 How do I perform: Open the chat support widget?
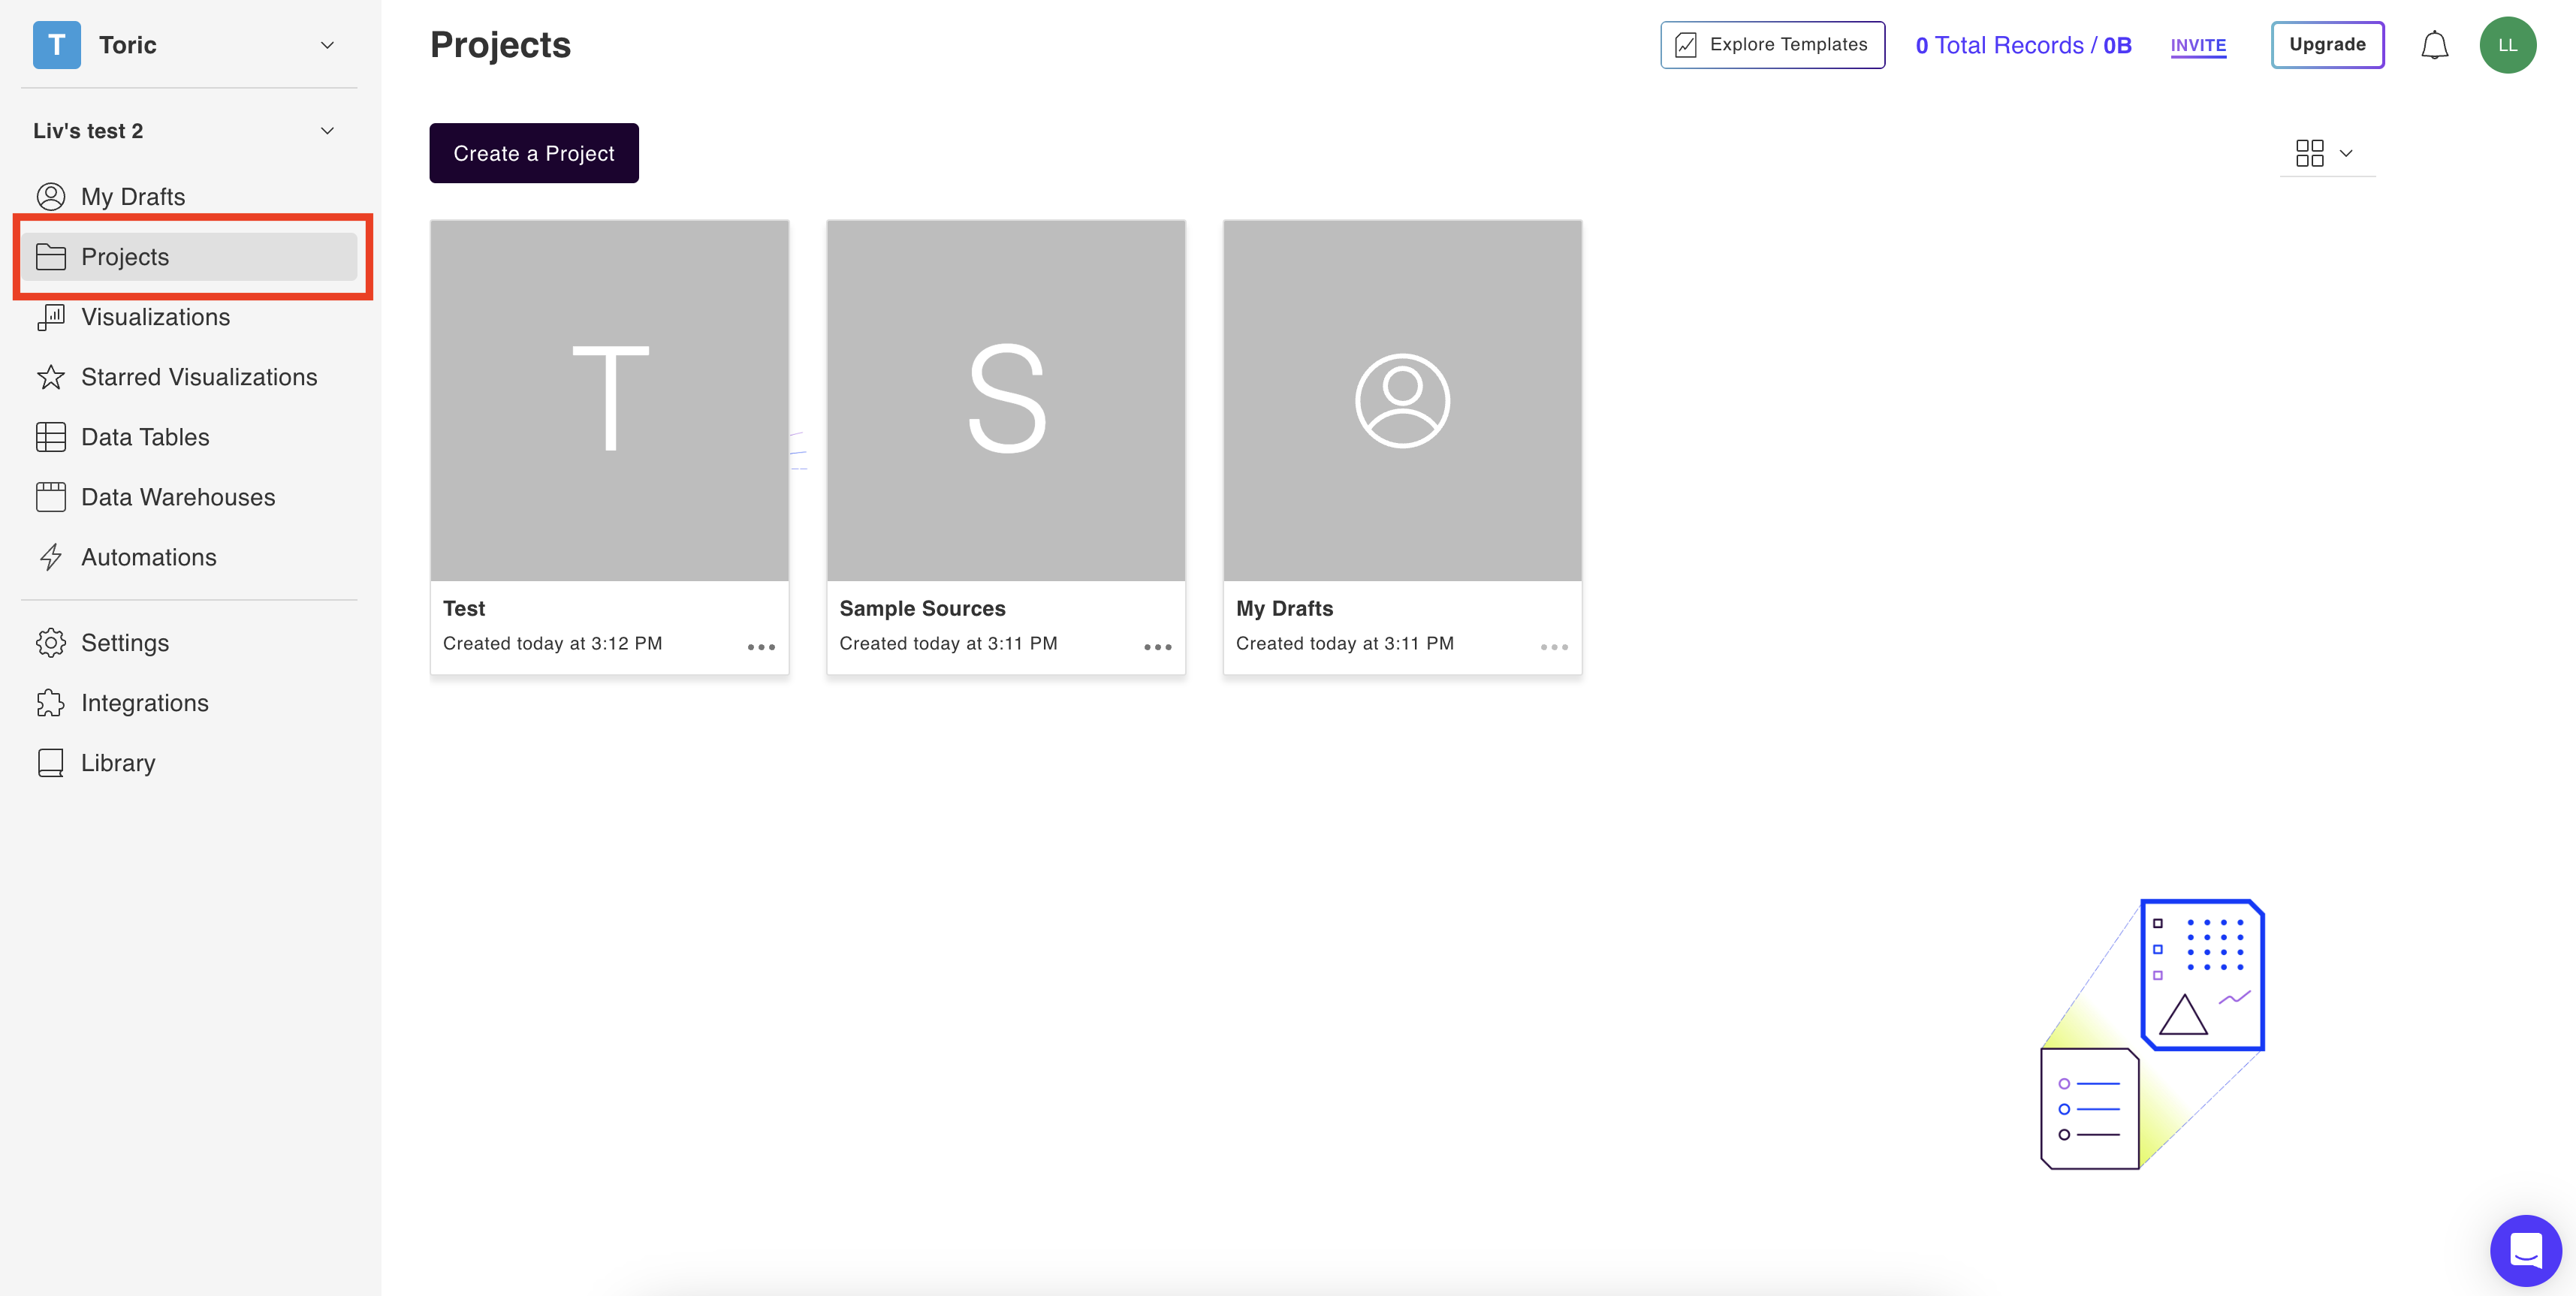point(2526,1250)
